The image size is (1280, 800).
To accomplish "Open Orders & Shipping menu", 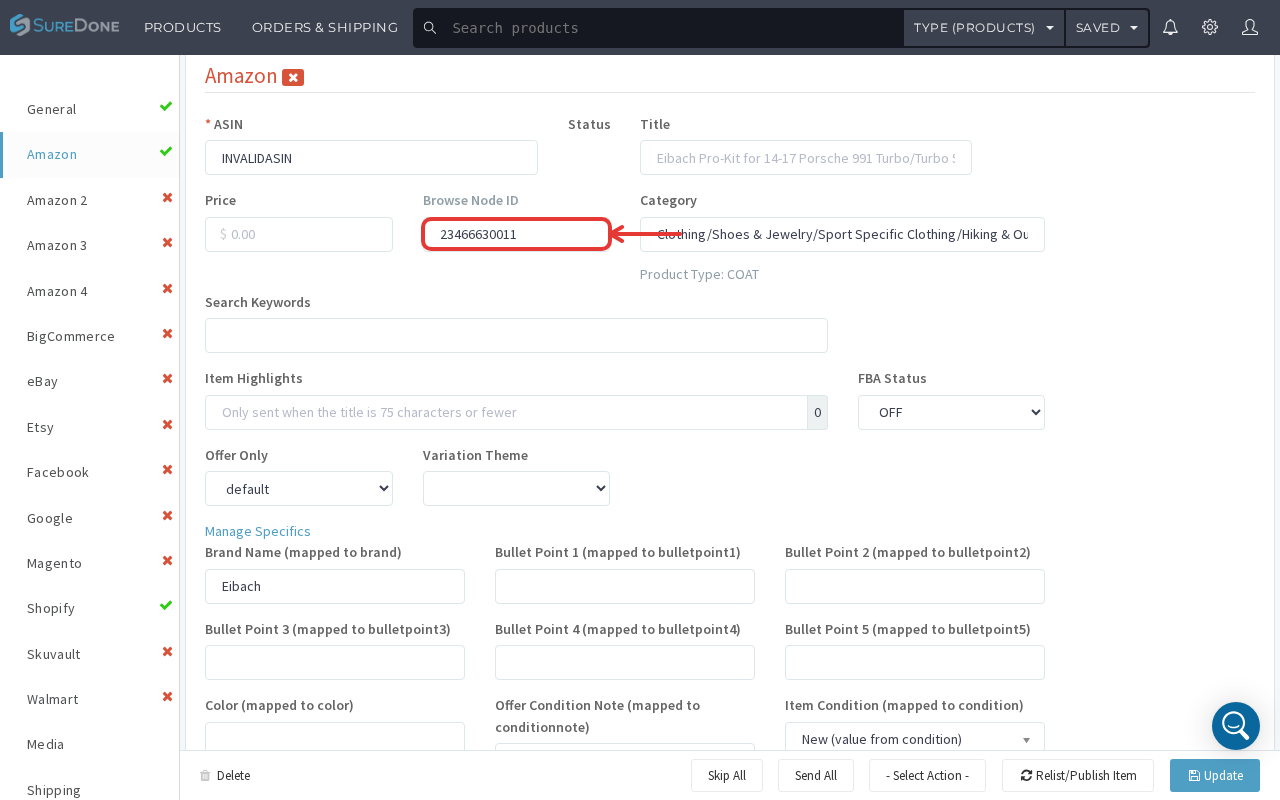I will pyautogui.click(x=325, y=28).
